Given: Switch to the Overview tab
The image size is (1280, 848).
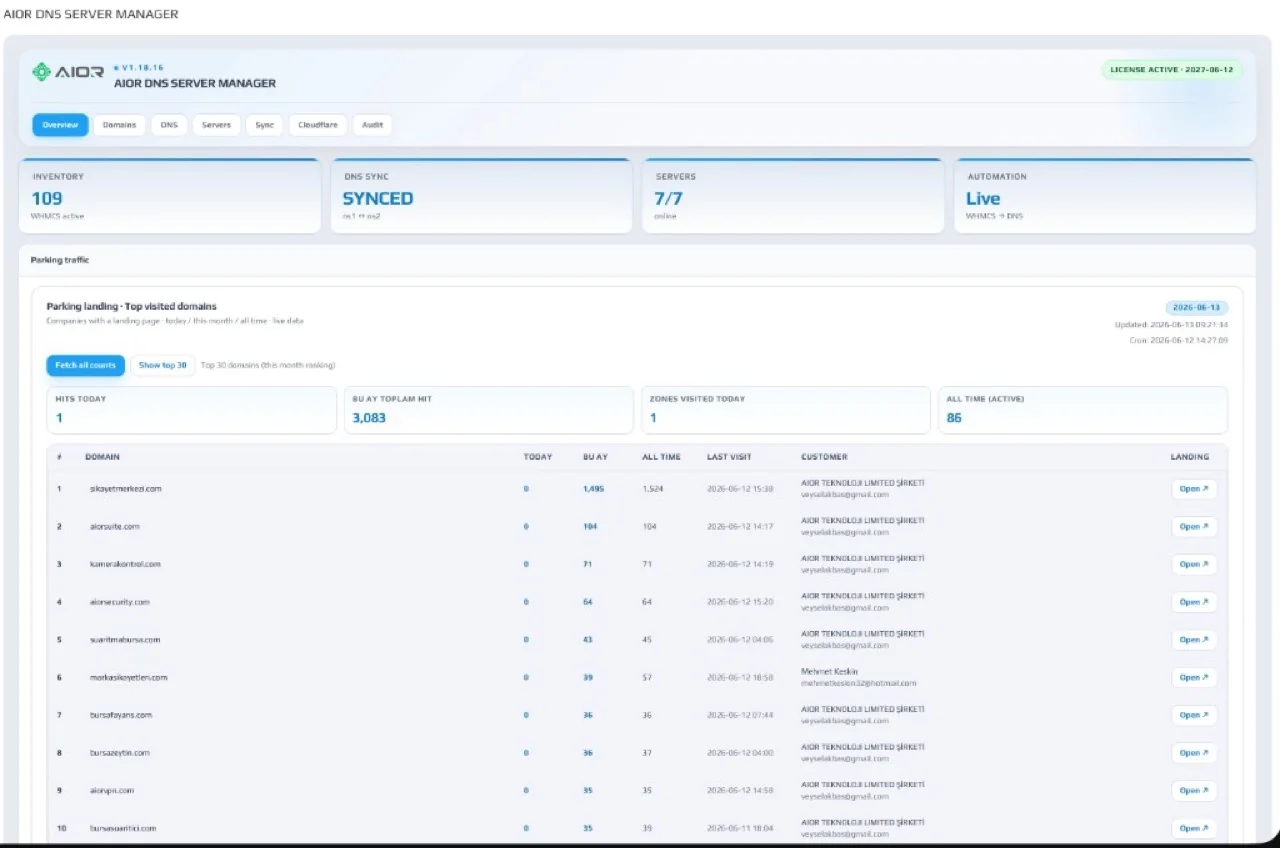Looking at the screenshot, I should (x=60, y=125).
